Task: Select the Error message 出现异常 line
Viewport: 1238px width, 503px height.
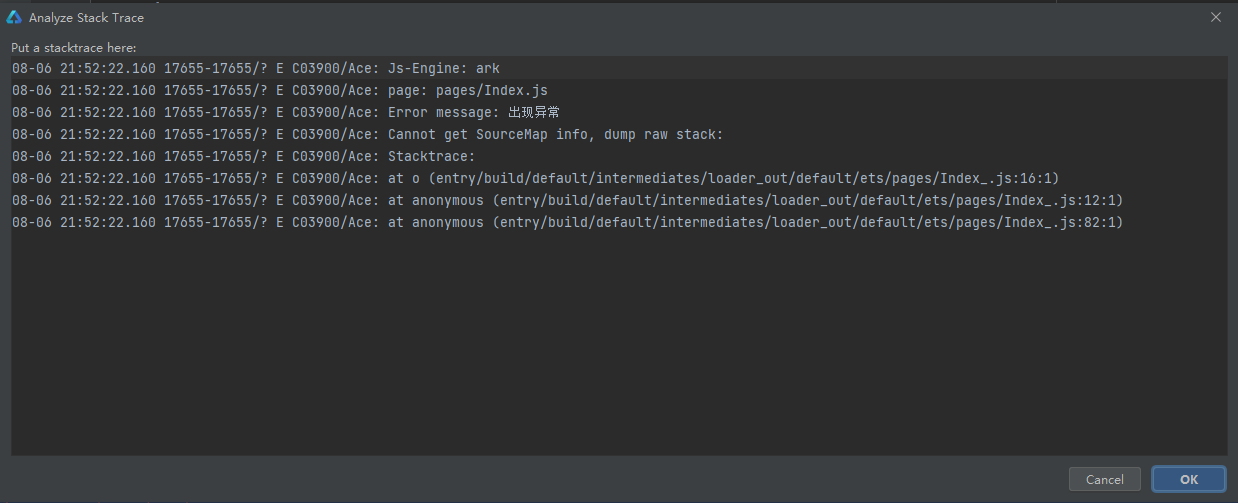Action: pyautogui.click(x=619, y=112)
